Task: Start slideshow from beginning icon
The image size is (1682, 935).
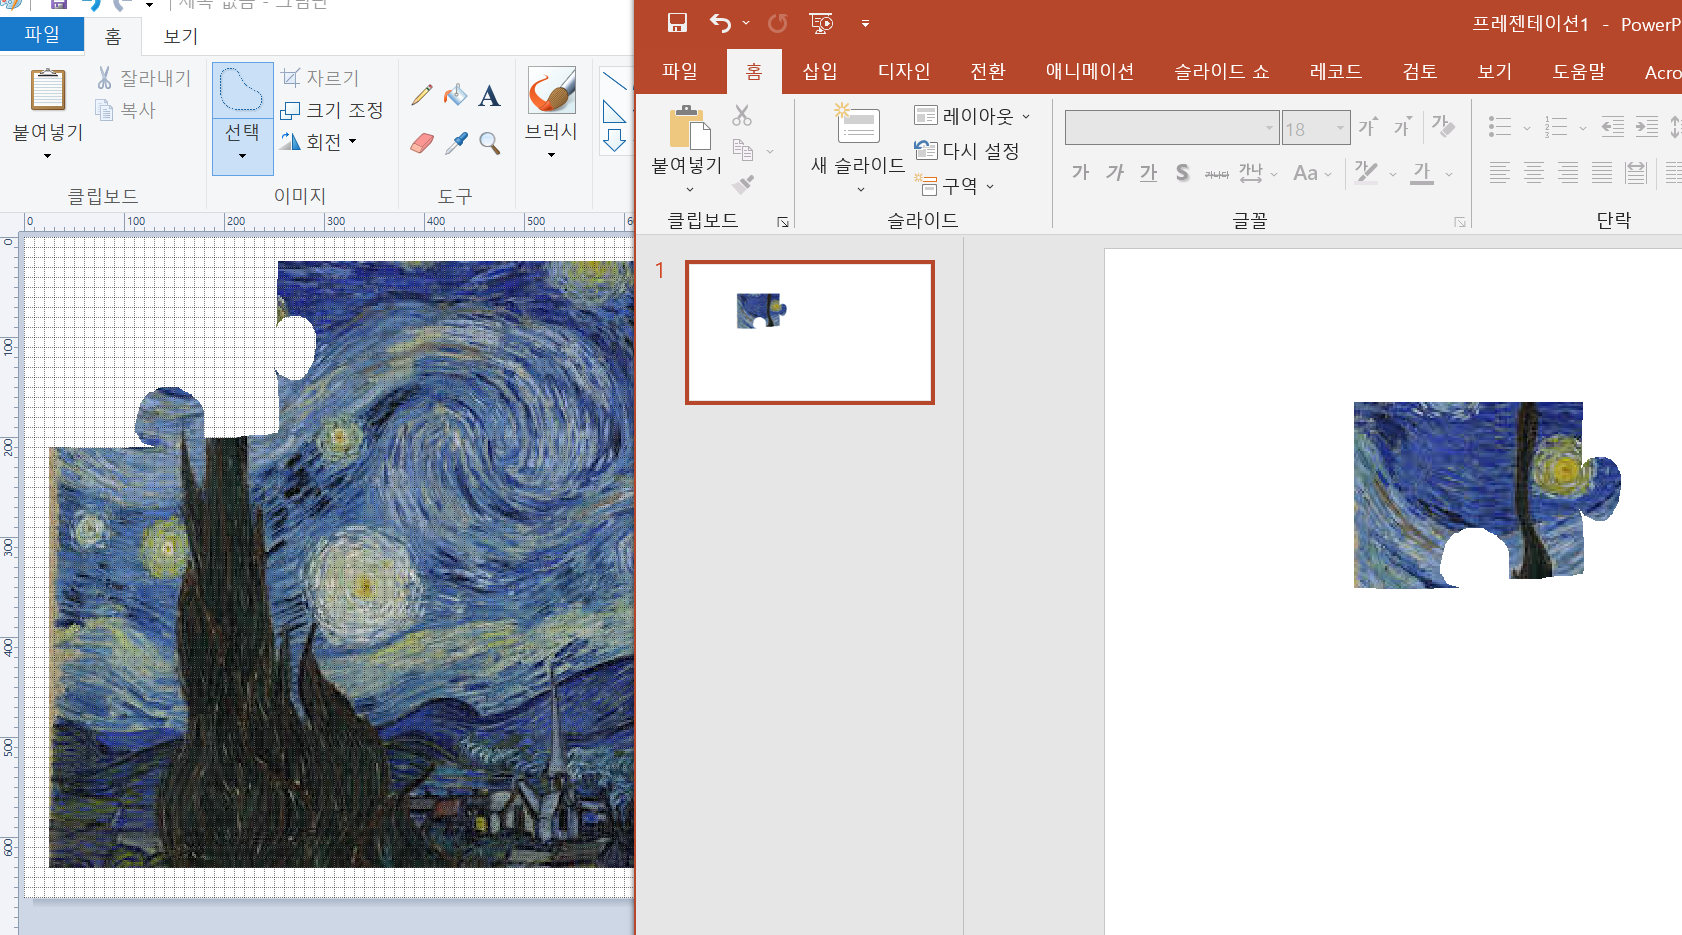Action: [x=821, y=22]
